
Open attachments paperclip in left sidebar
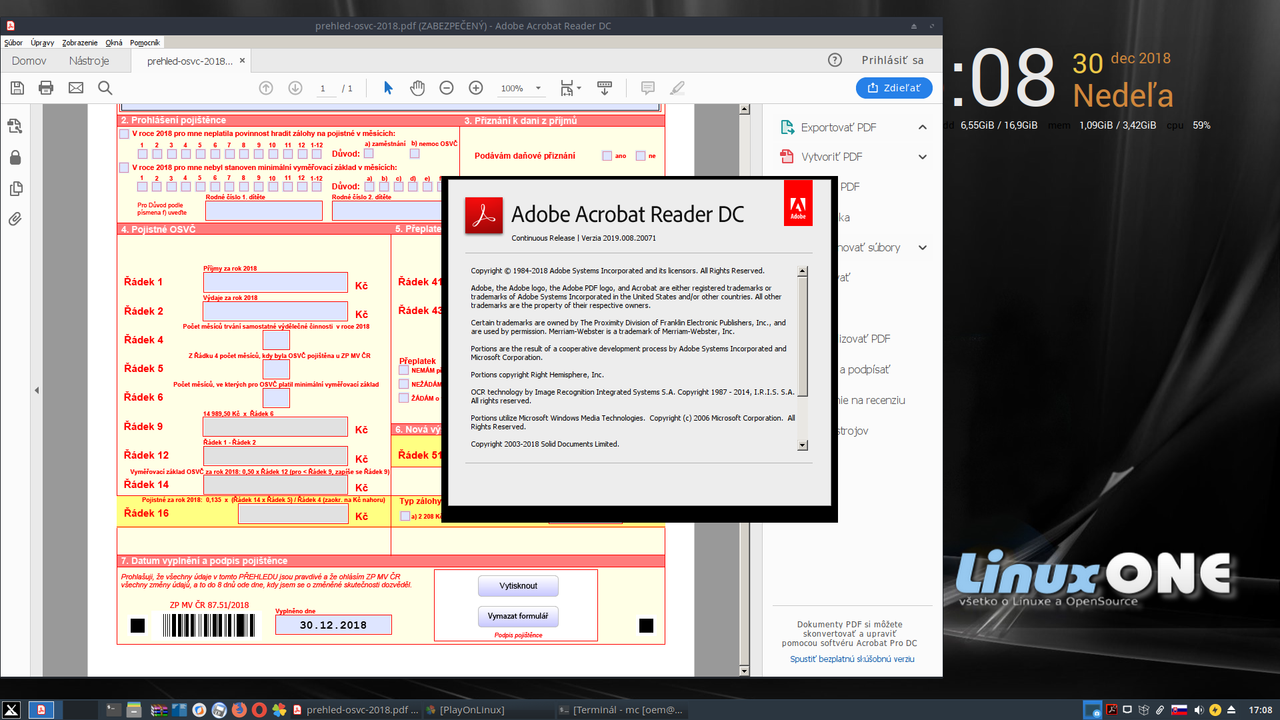15,218
